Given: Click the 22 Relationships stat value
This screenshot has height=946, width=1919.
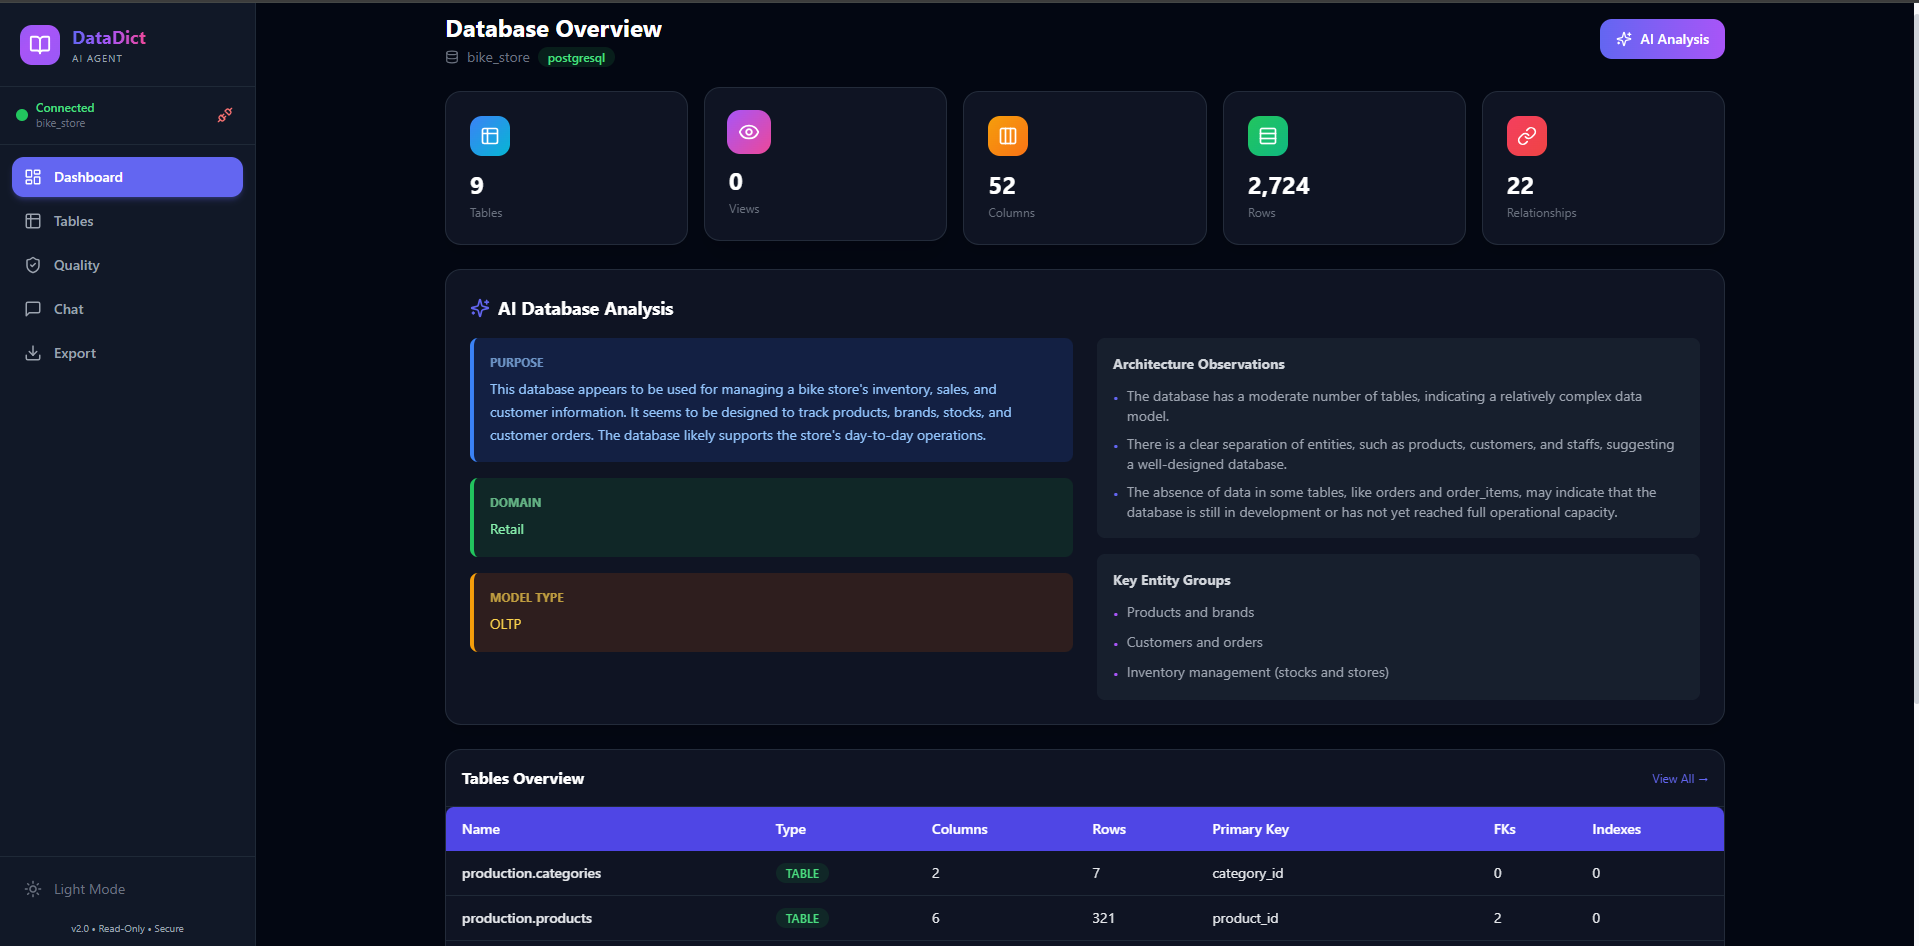Looking at the screenshot, I should pyautogui.click(x=1520, y=186).
